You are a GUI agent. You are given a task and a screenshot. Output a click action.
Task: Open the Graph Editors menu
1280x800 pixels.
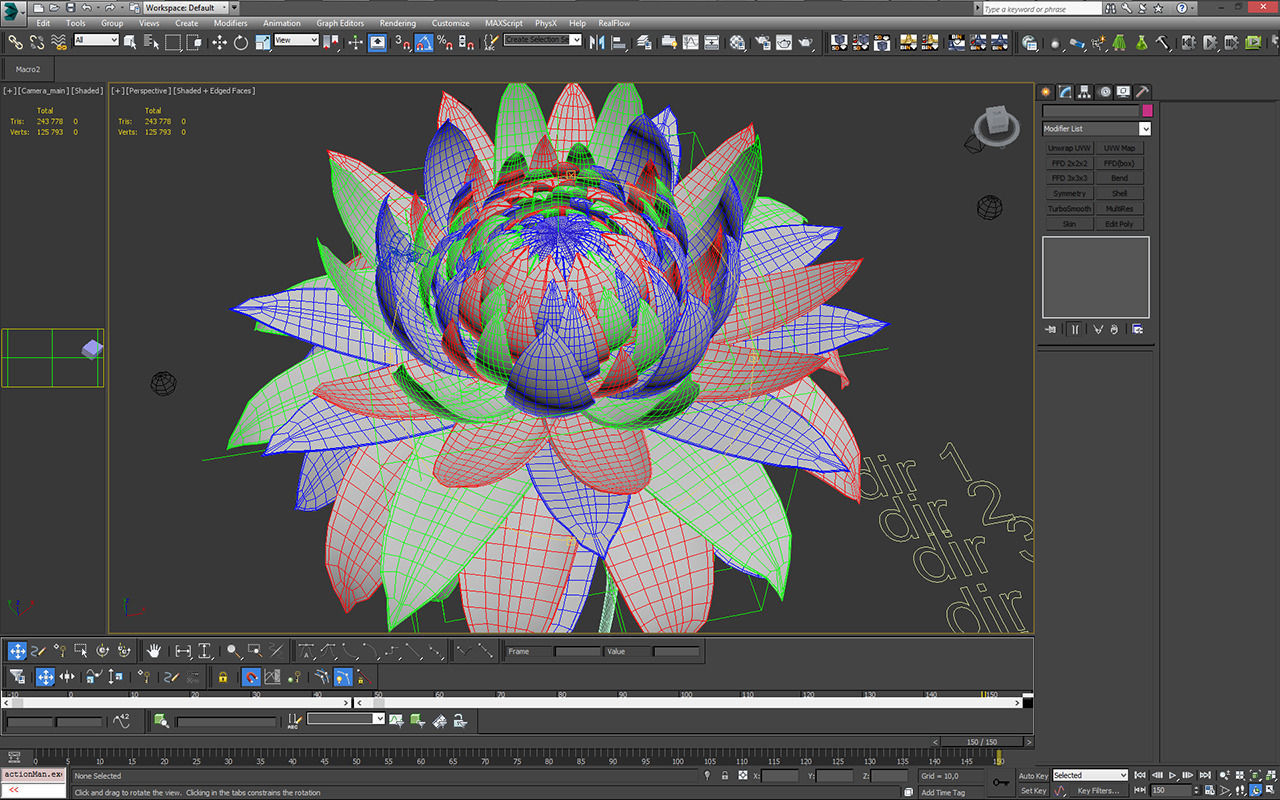[x=340, y=23]
